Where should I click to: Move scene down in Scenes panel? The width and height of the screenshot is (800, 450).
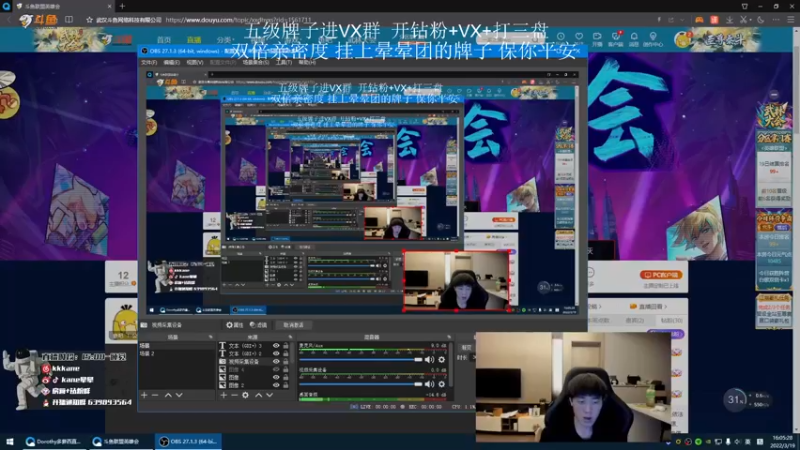(x=179, y=395)
